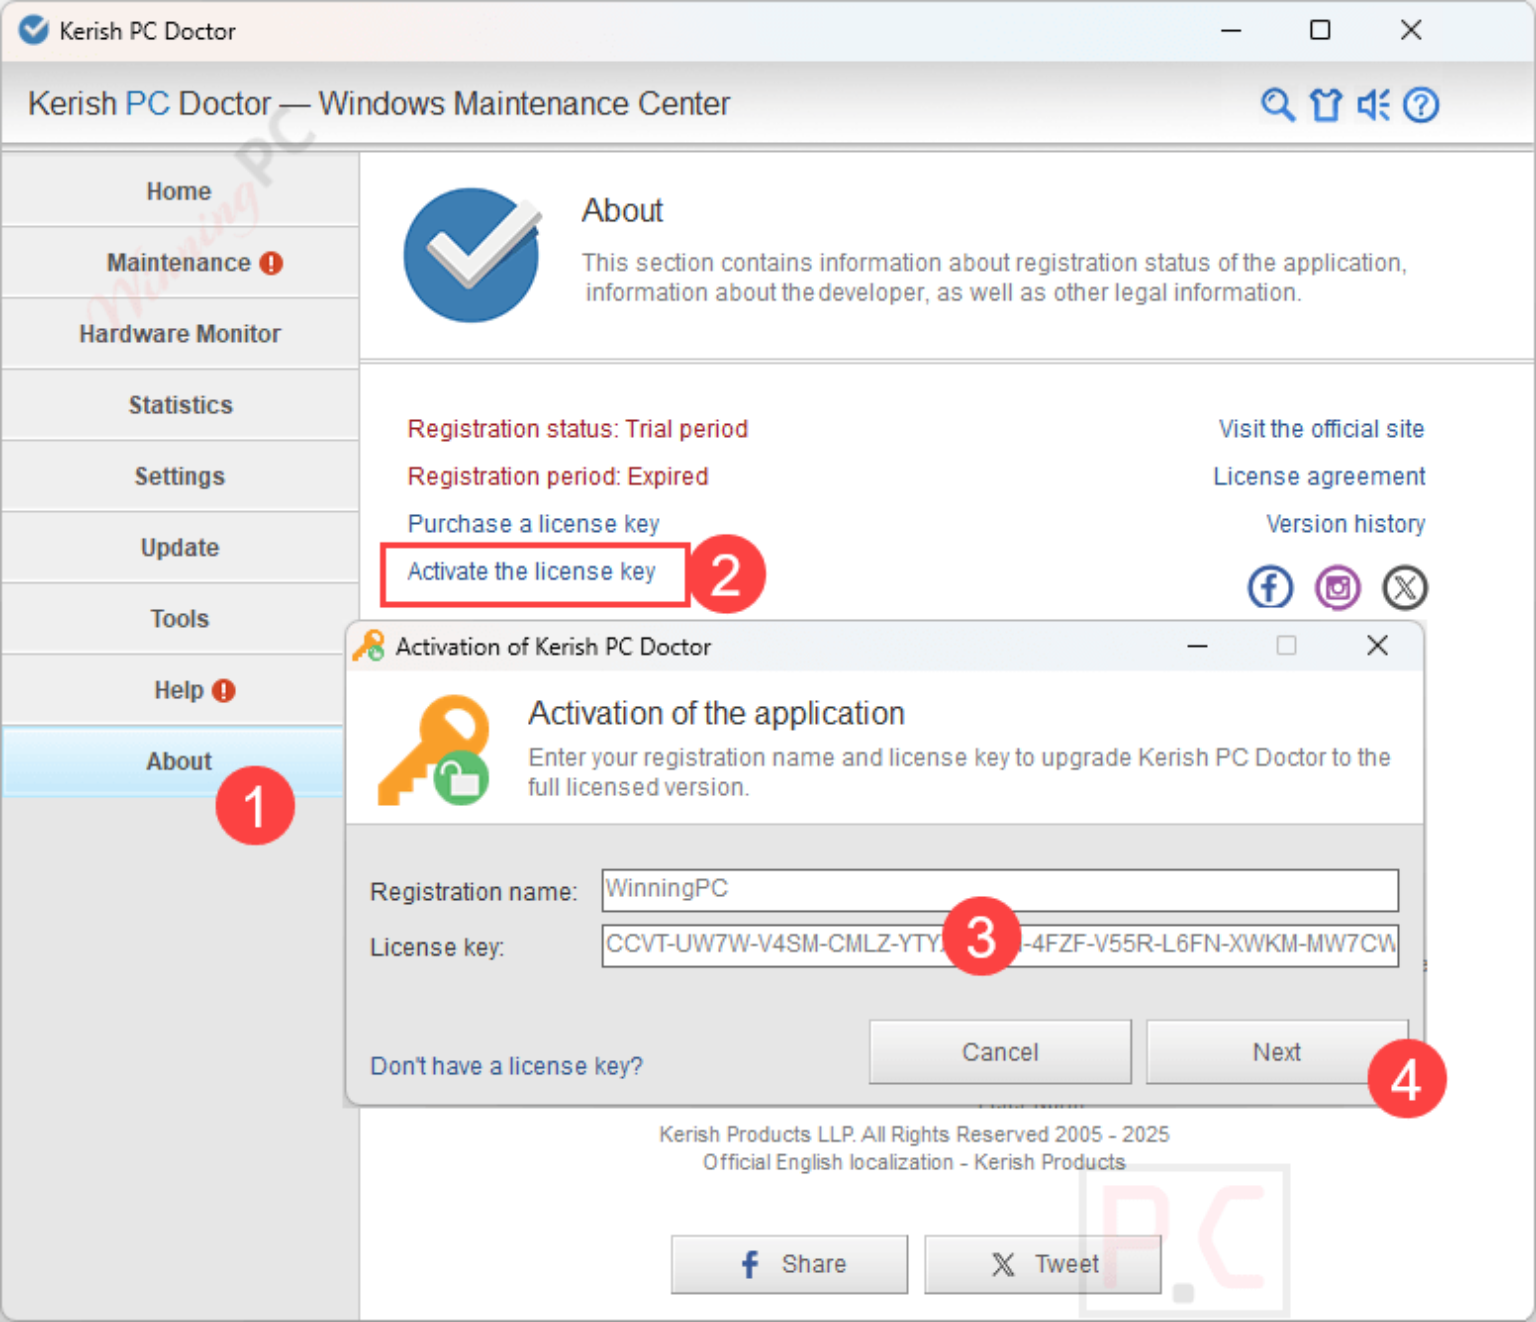
Task: Click inside the License key field
Action: point(760,945)
